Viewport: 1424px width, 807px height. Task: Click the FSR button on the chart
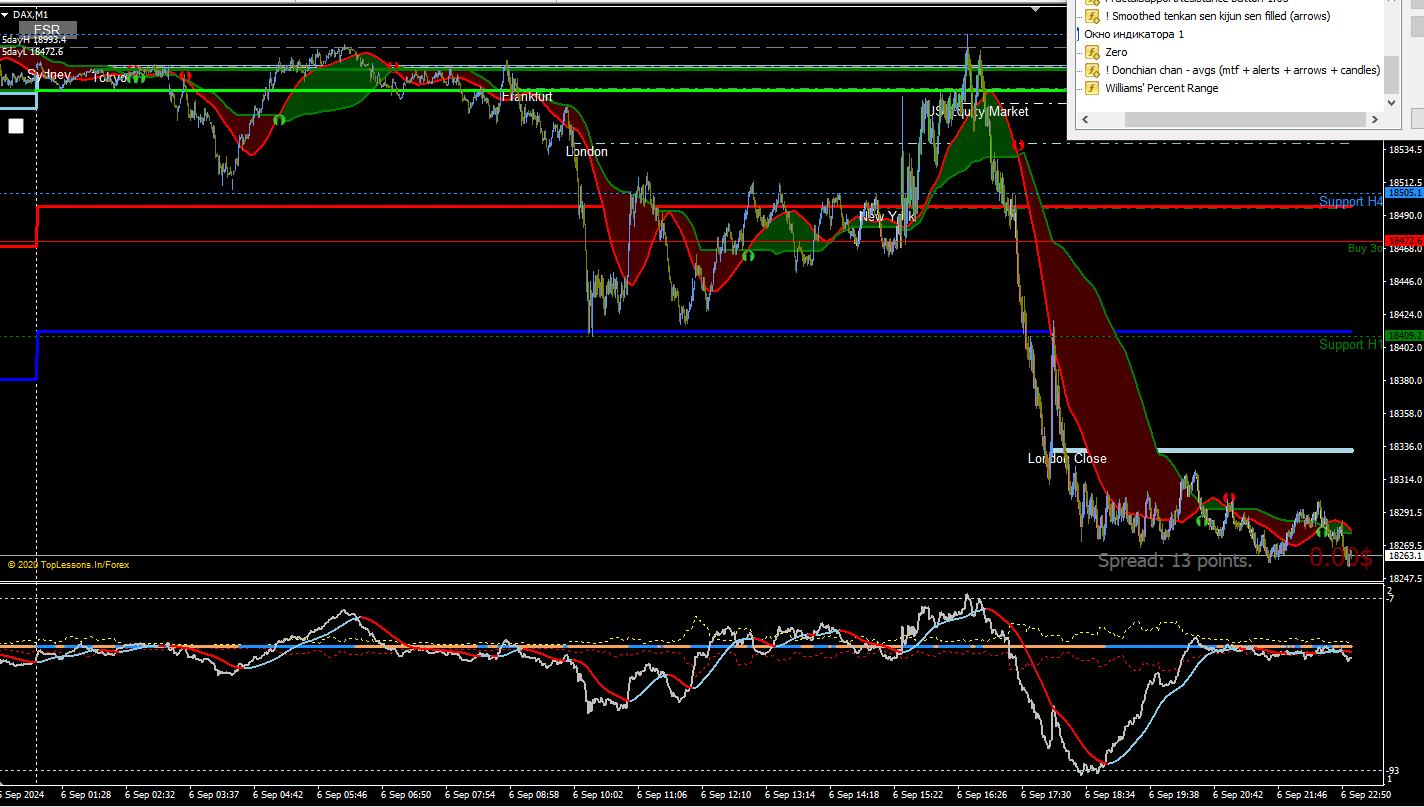(x=47, y=30)
